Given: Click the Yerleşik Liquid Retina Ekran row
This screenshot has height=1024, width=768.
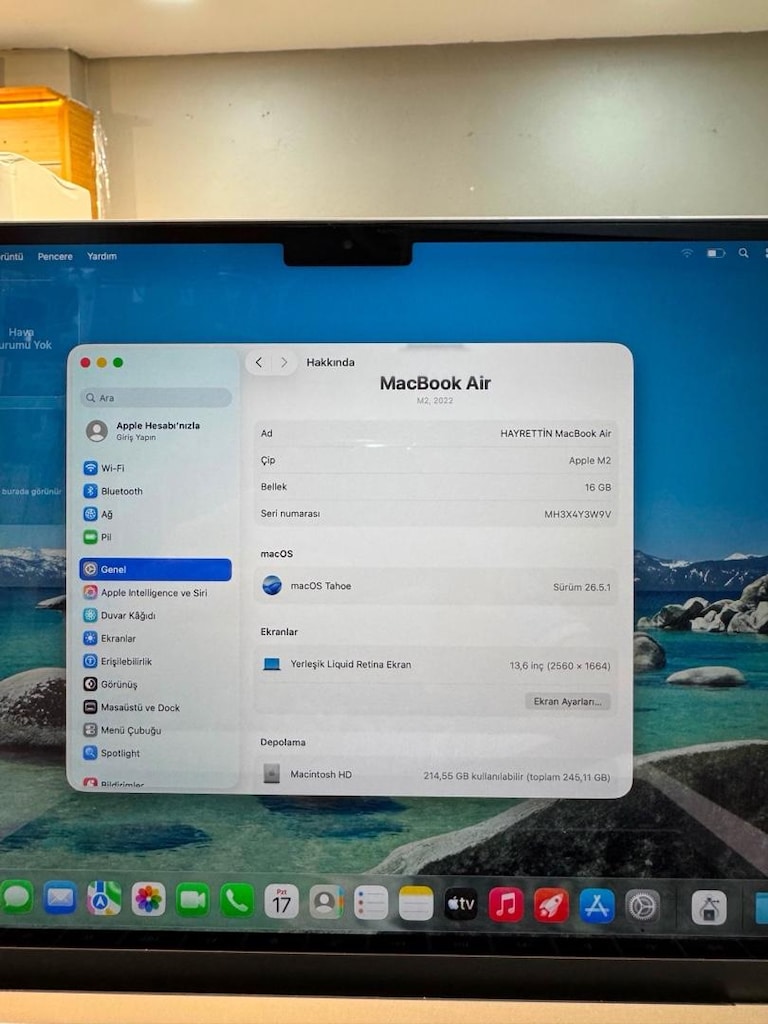Looking at the screenshot, I should (x=436, y=665).
